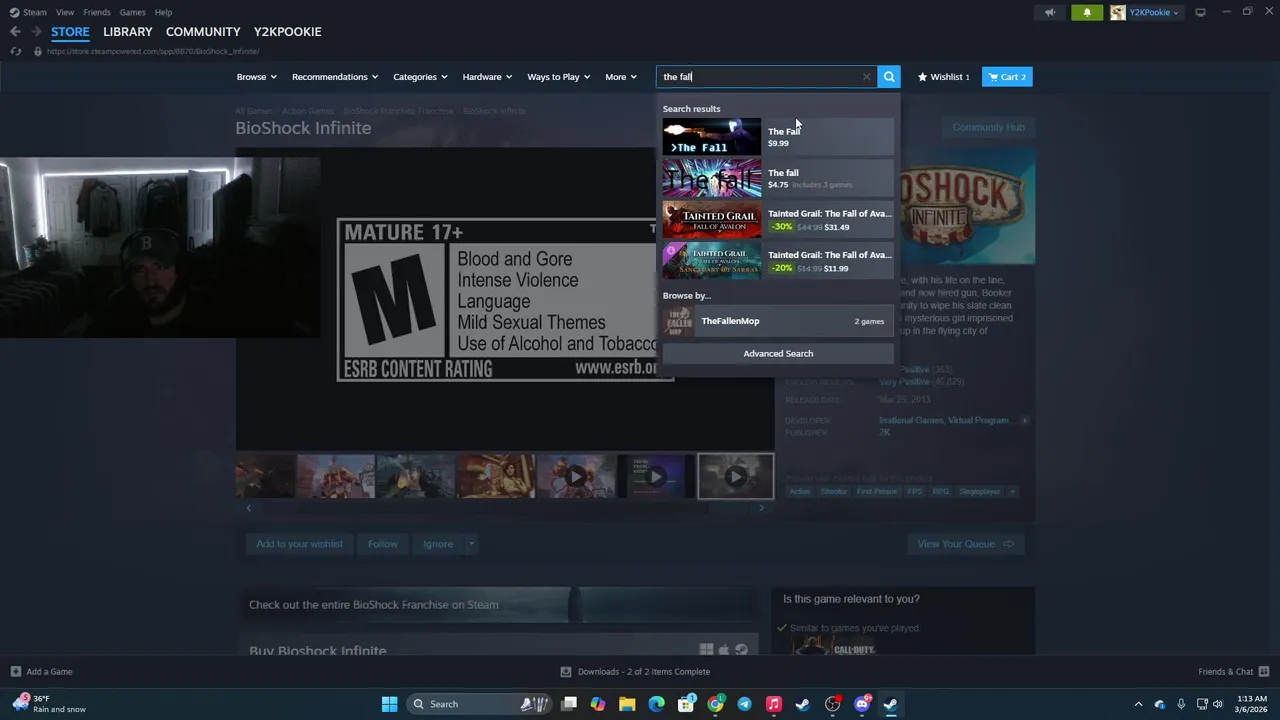Open OBS Studio from the taskbar
Image resolution: width=1280 pixels, height=720 pixels.
pos(832,704)
